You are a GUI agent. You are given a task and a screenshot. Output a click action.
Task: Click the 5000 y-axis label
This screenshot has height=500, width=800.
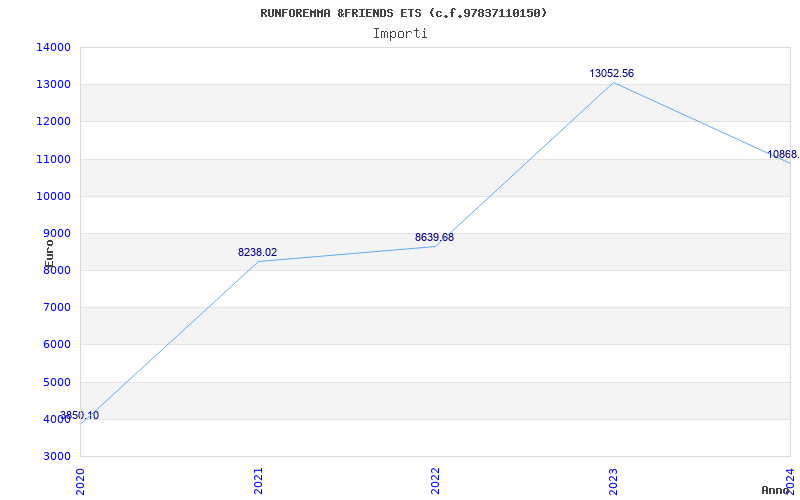pyautogui.click(x=56, y=382)
